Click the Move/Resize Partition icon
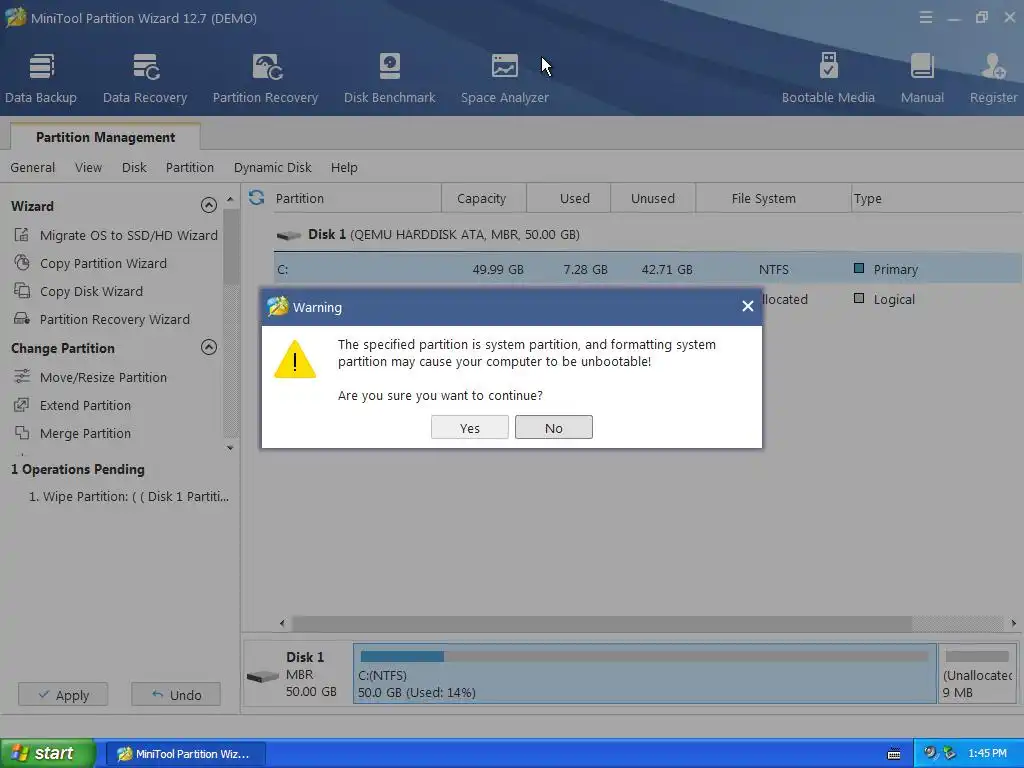 point(22,376)
